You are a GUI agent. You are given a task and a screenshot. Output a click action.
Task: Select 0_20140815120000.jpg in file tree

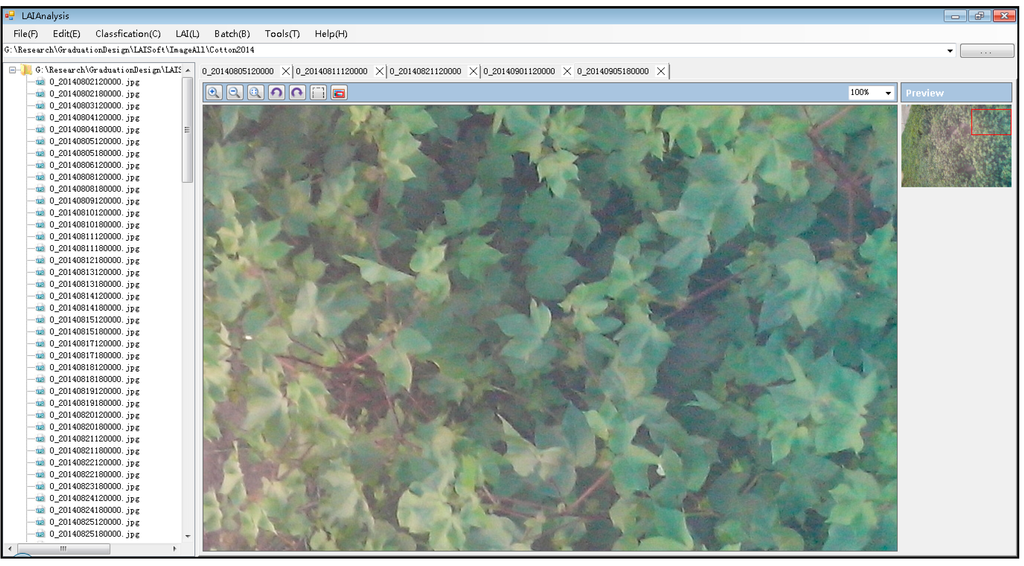[94, 320]
